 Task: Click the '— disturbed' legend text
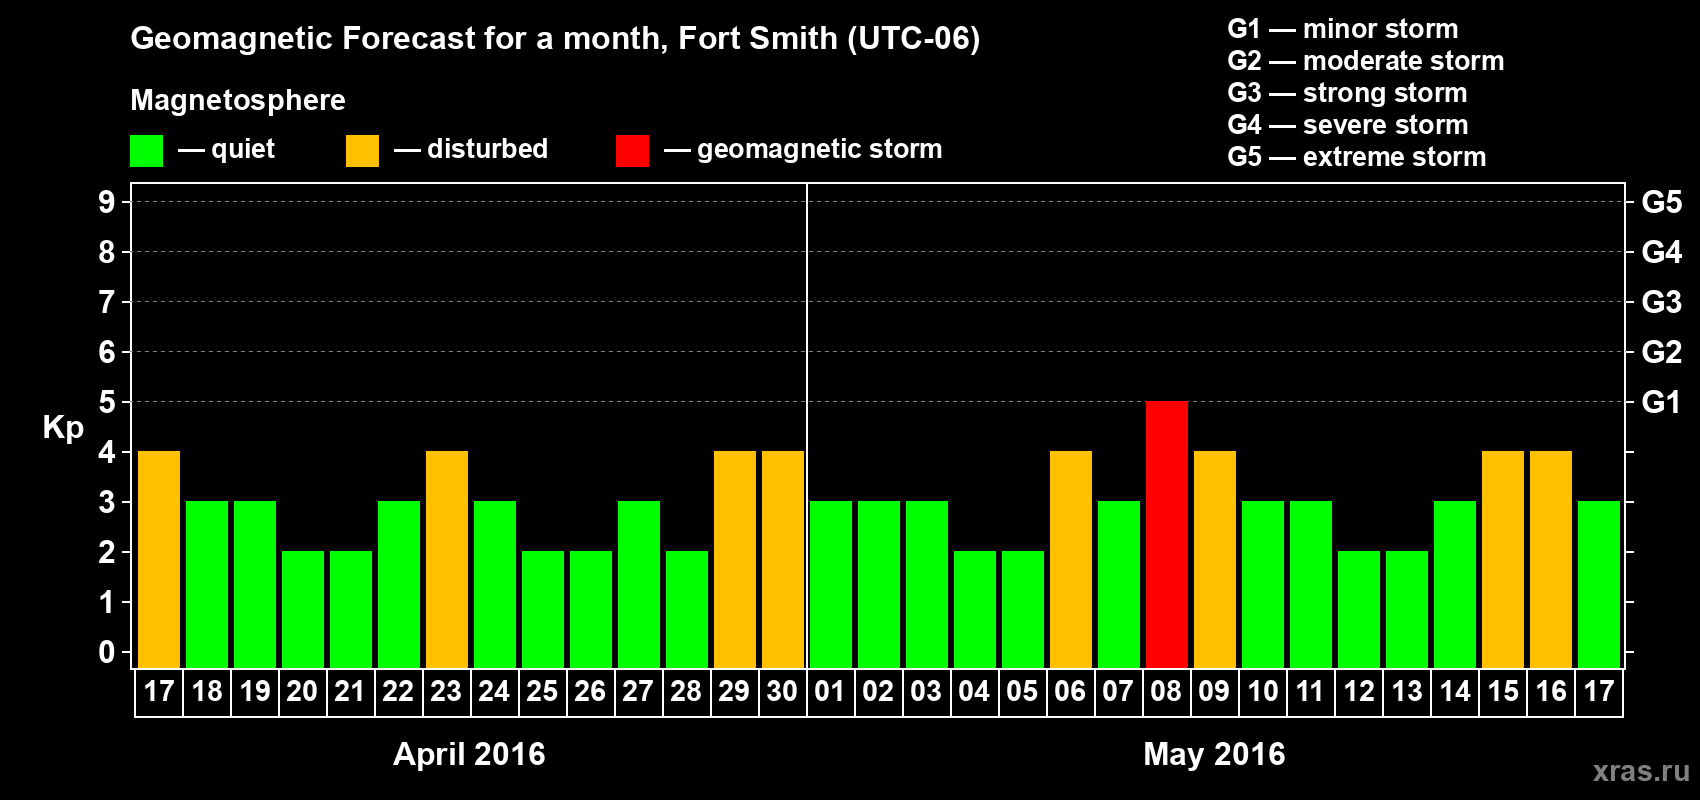[x=471, y=149]
